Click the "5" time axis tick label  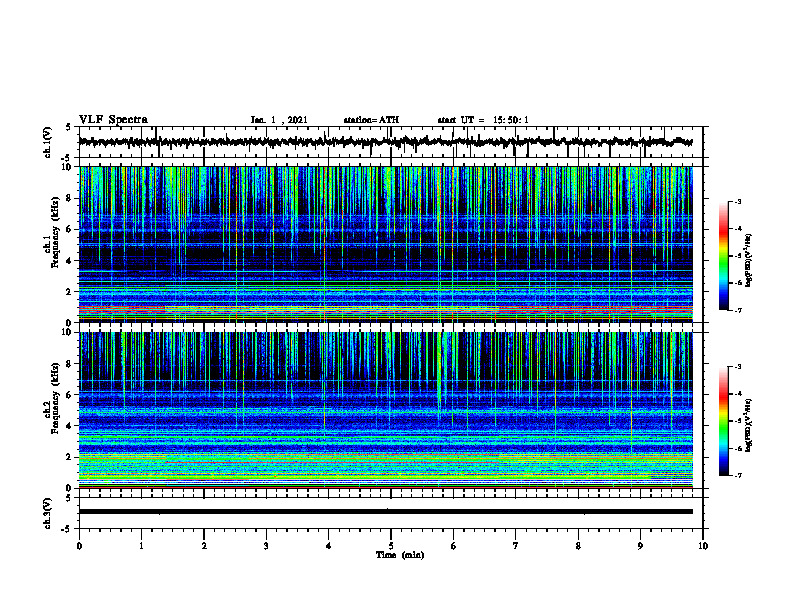391,546
